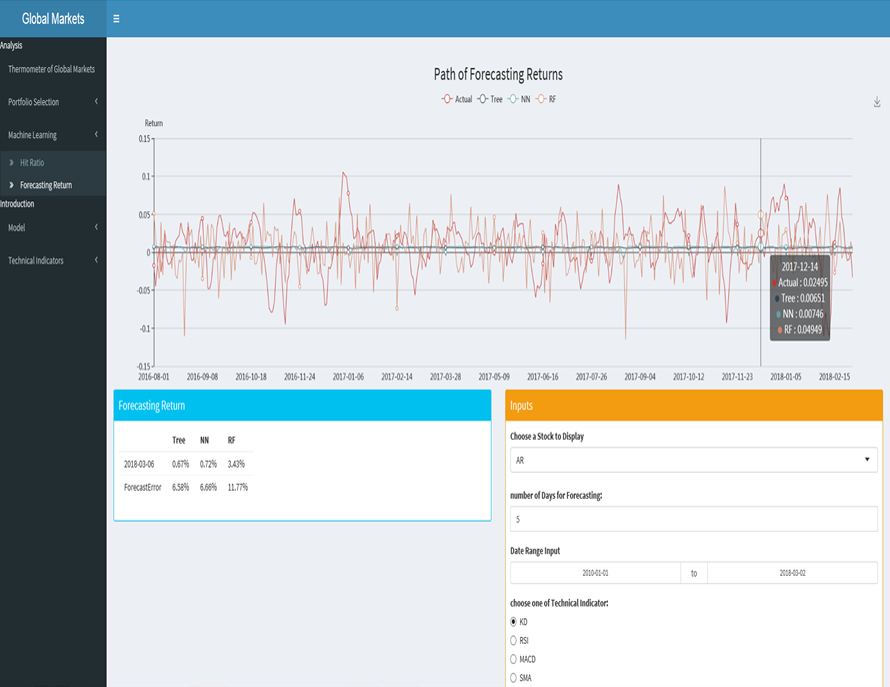
Task: Toggle the sidebar with the hamburger icon
Action: coord(116,19)
